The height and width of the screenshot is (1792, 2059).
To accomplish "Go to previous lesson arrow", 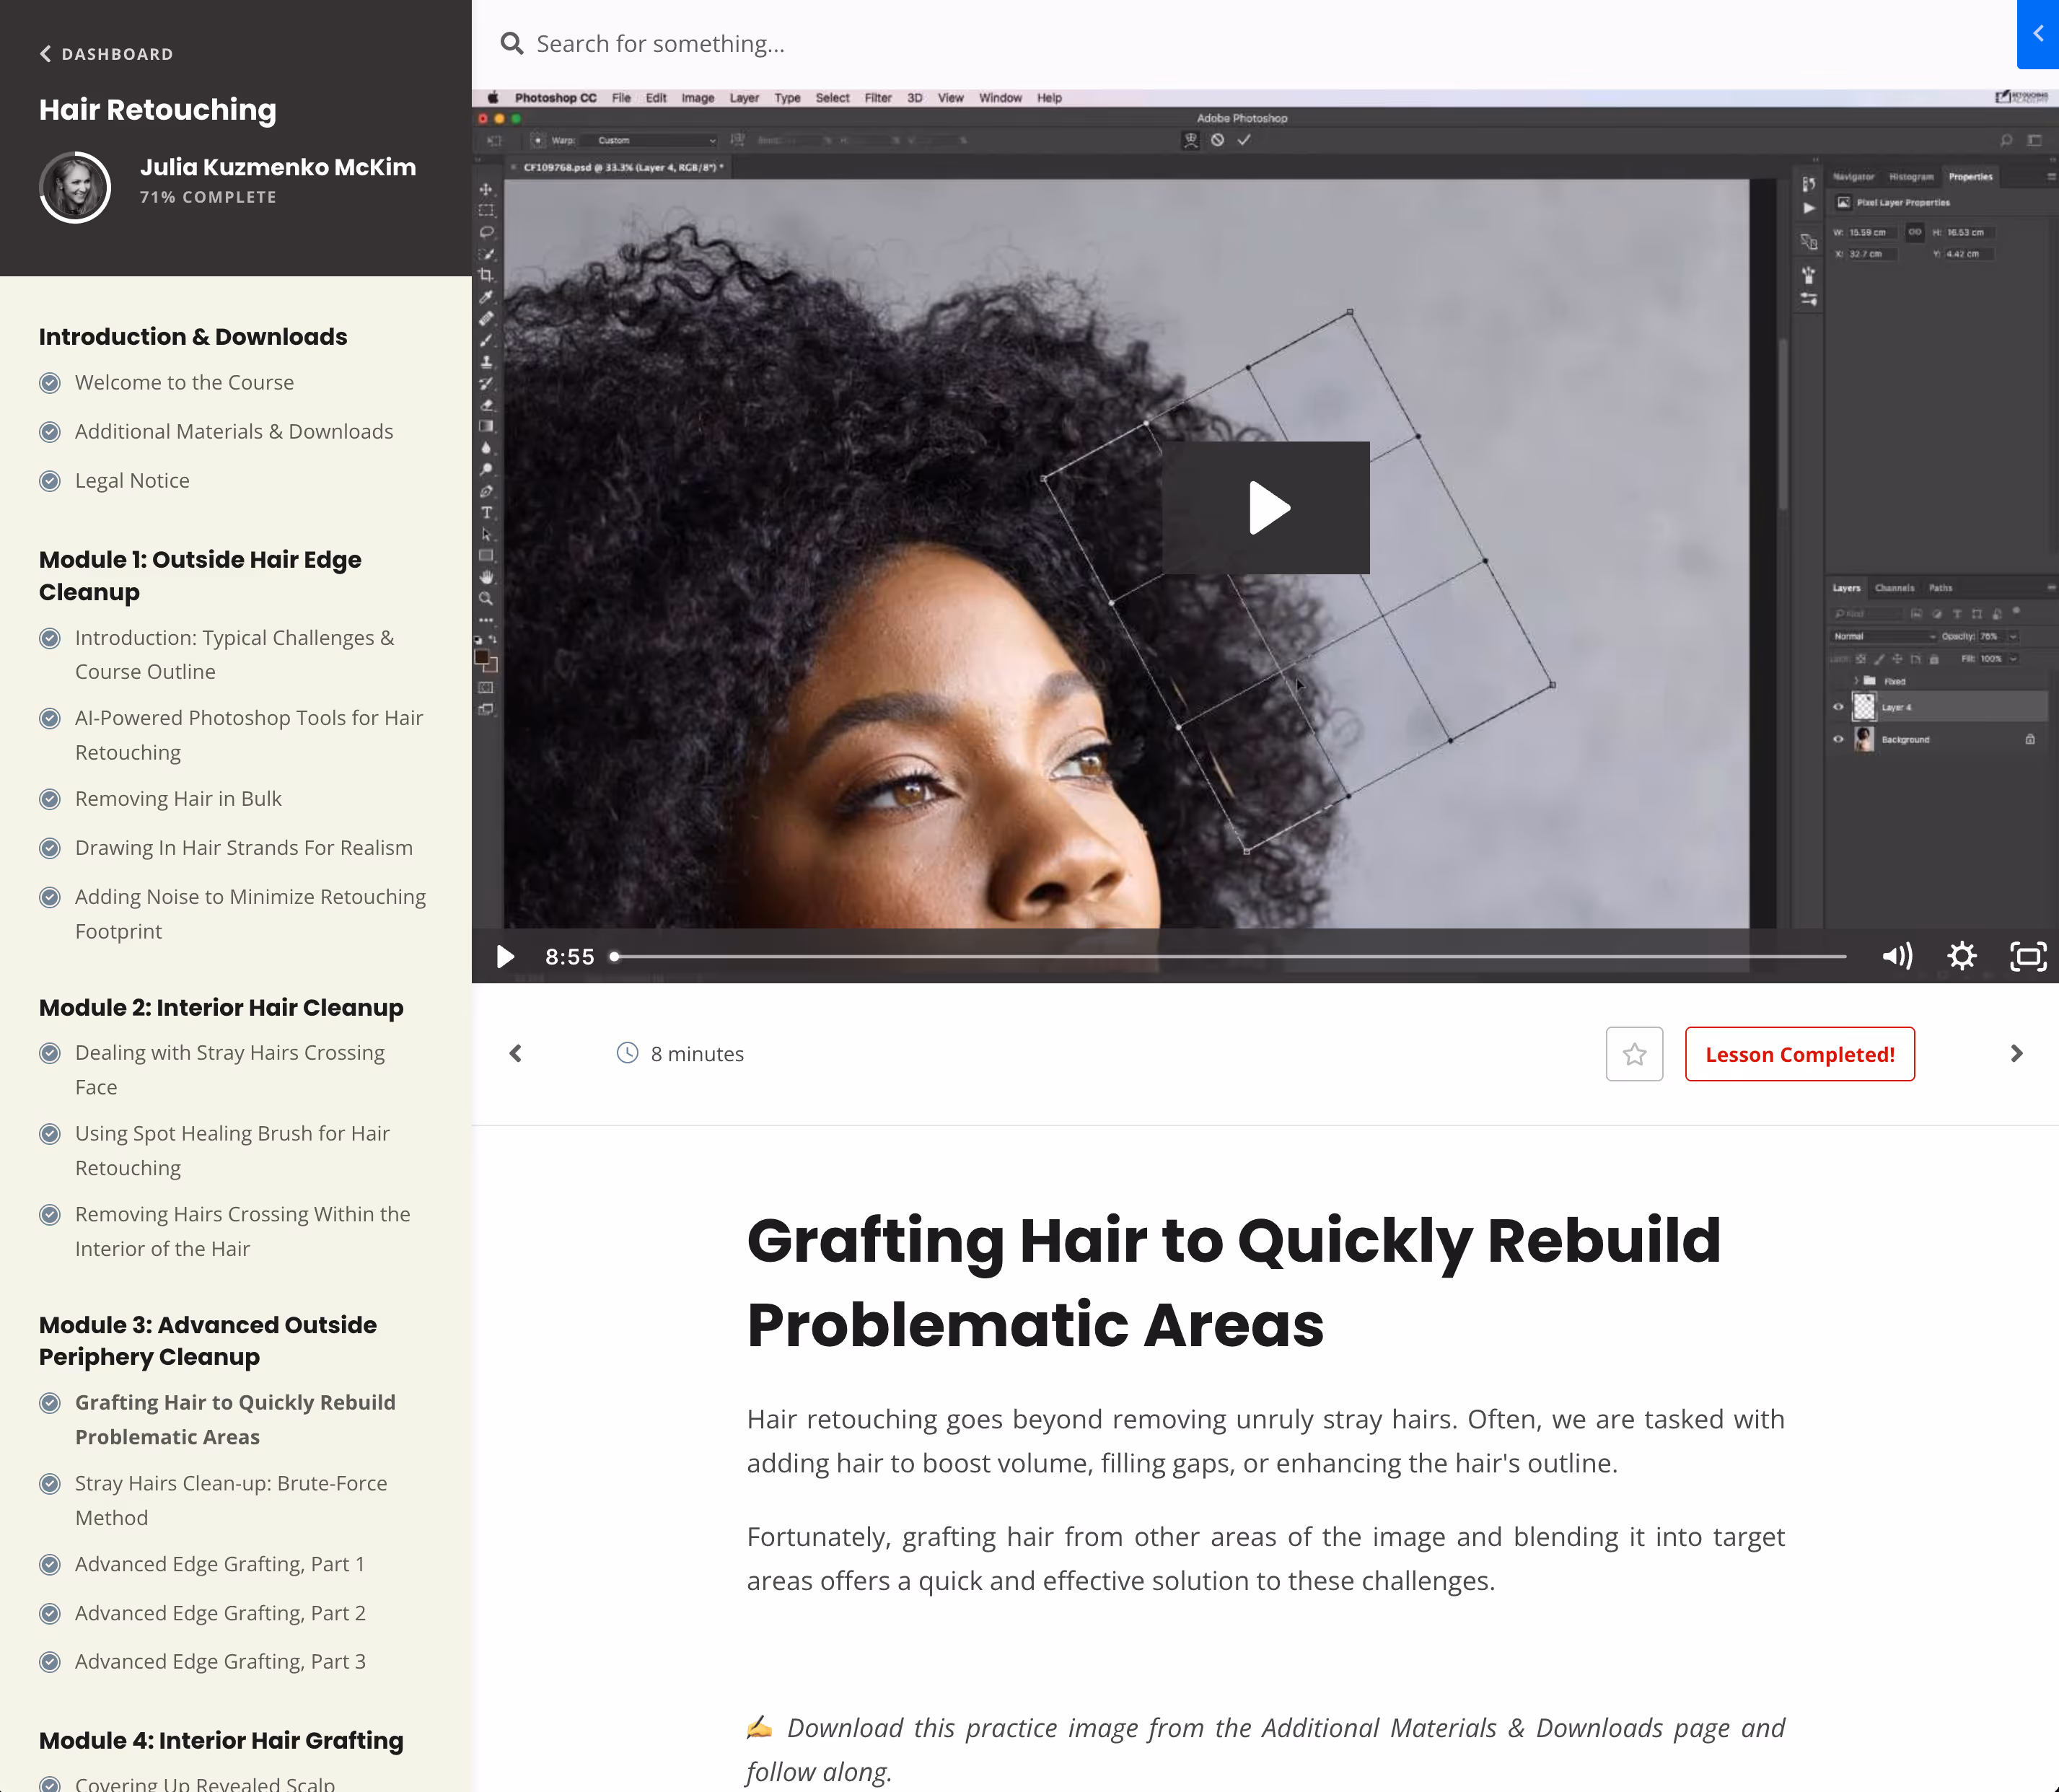I will (516, 1054).
